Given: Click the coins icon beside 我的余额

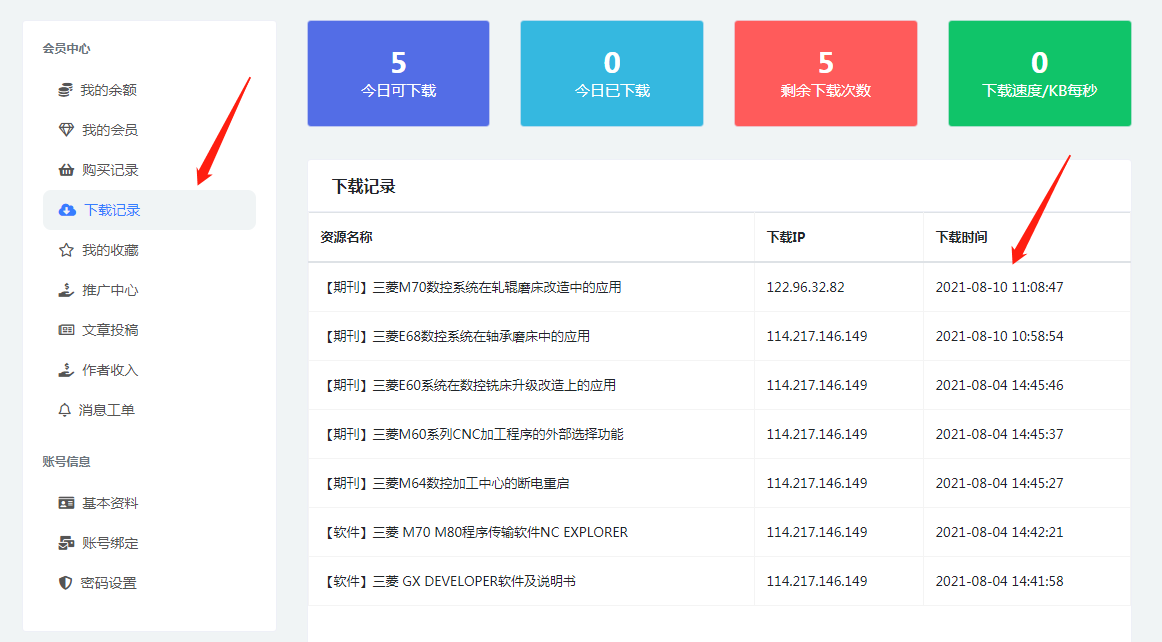Looking at the screenshot, I should [65, 90].
